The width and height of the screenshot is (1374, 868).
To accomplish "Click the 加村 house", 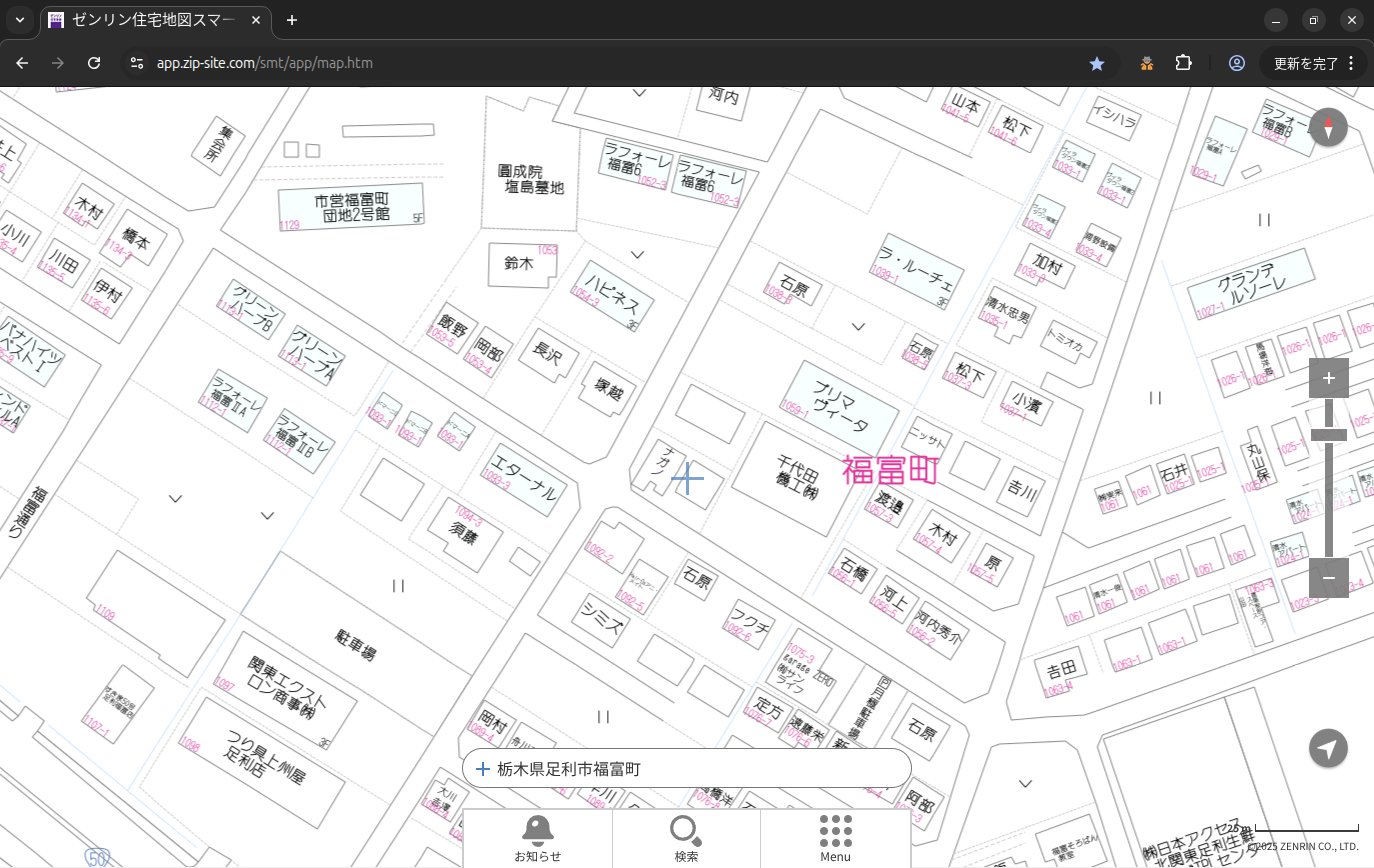I will [1046, 265].
